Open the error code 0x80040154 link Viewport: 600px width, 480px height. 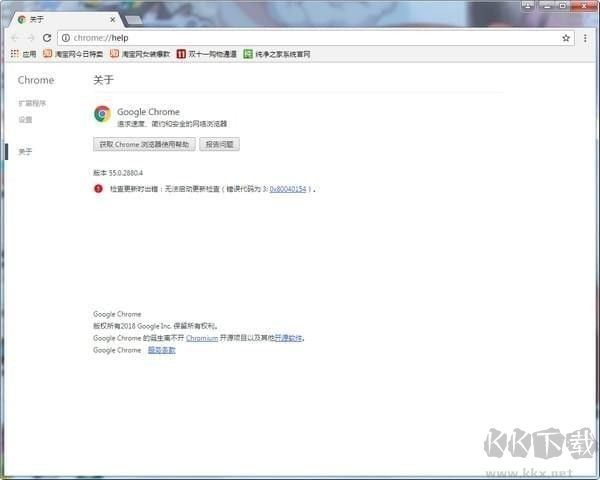[x=288, y=189]
